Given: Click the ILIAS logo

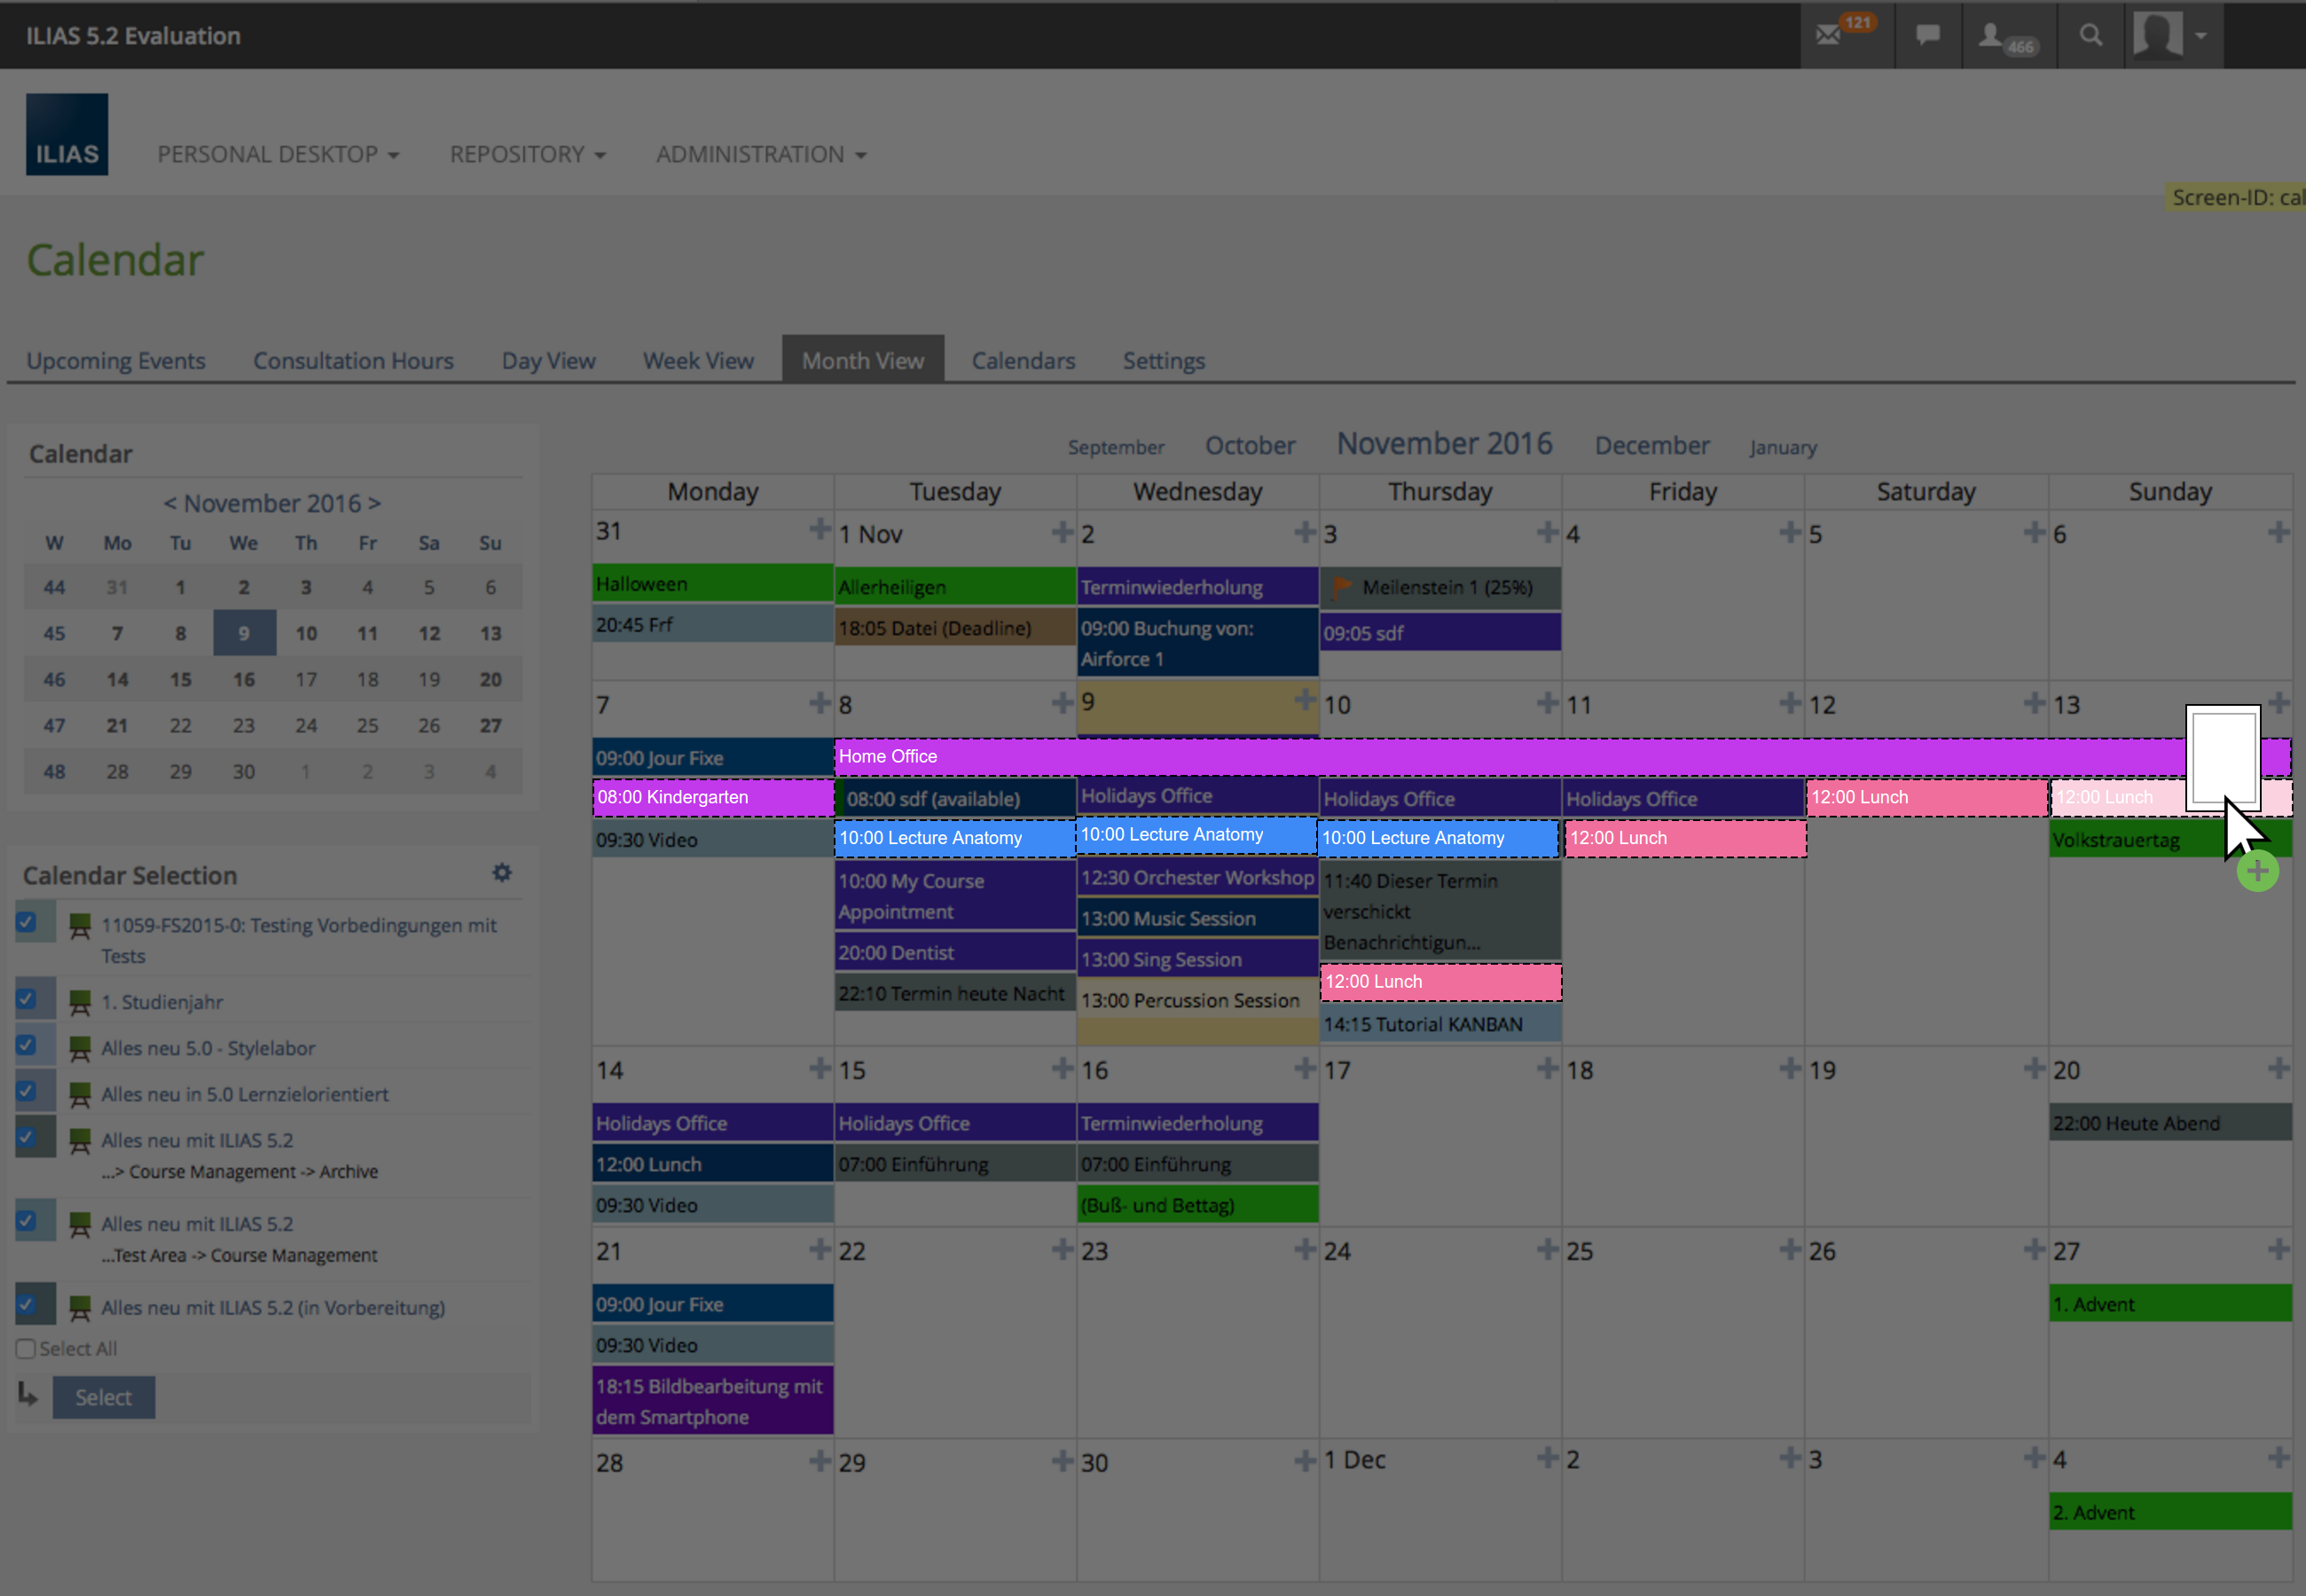Looking at the screenshot, I should 67,135.
